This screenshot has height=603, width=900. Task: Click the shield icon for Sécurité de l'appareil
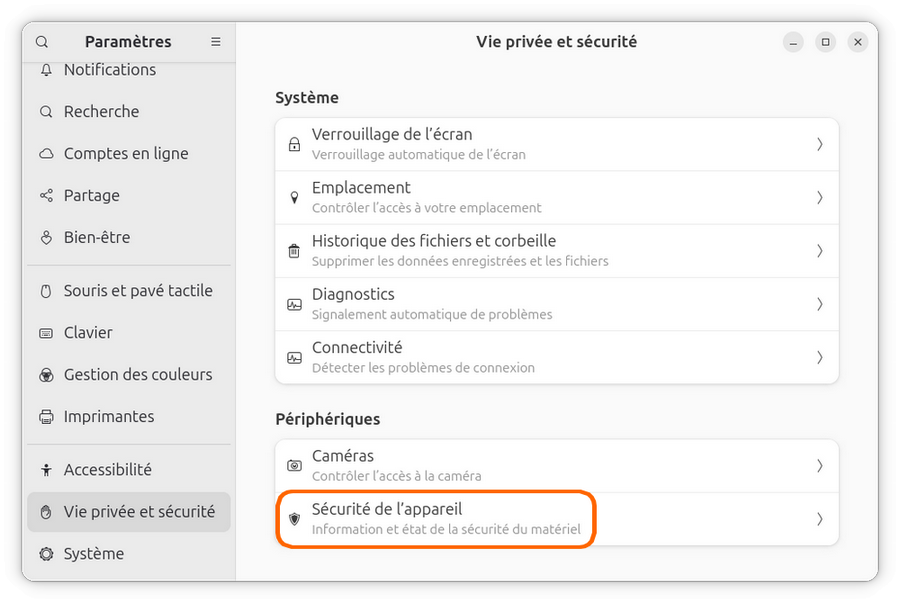coord(294,519)
